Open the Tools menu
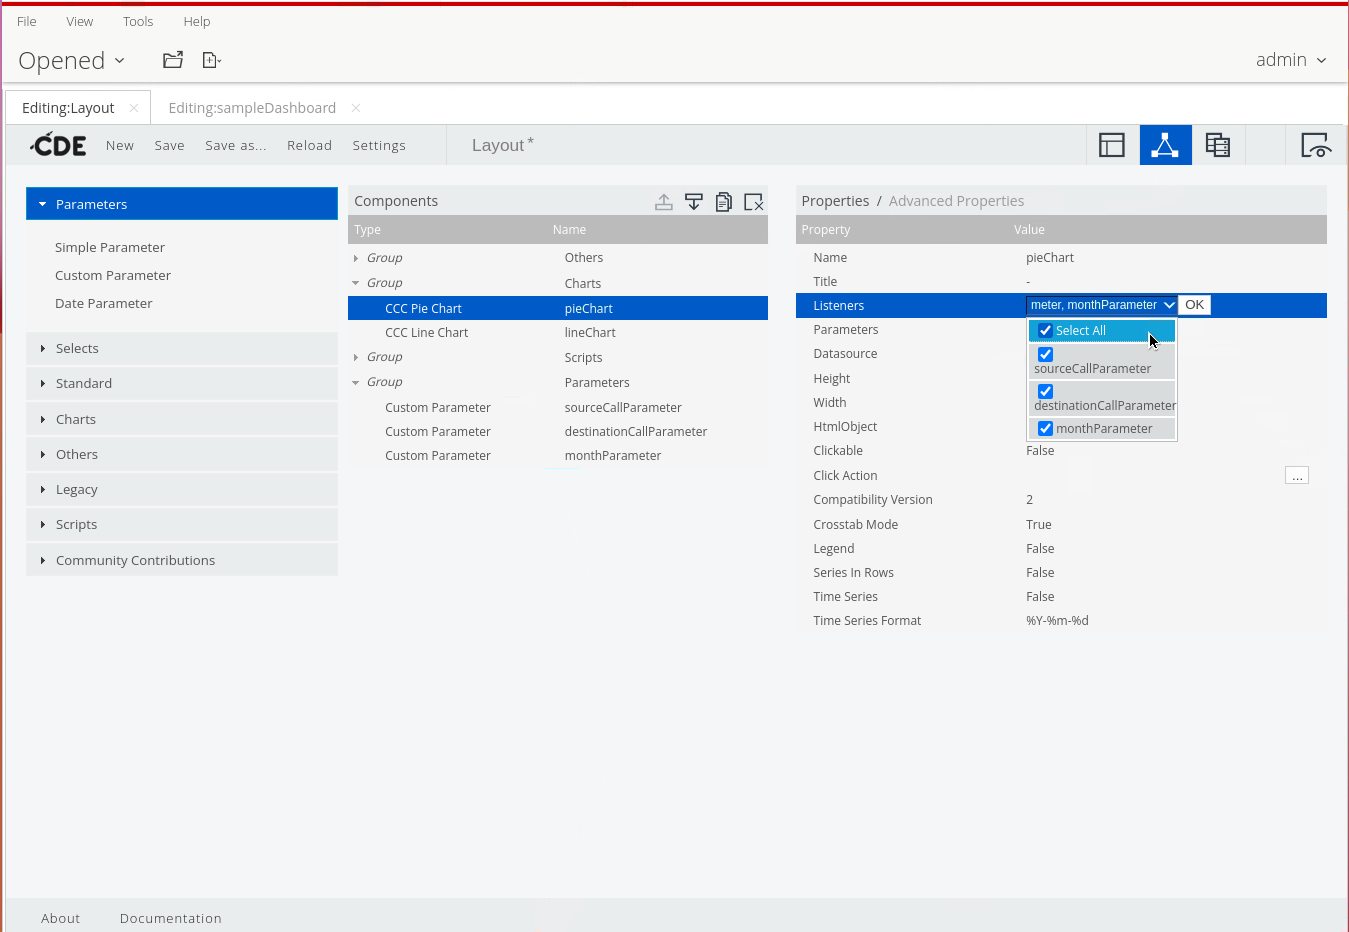 coord(138,21)
